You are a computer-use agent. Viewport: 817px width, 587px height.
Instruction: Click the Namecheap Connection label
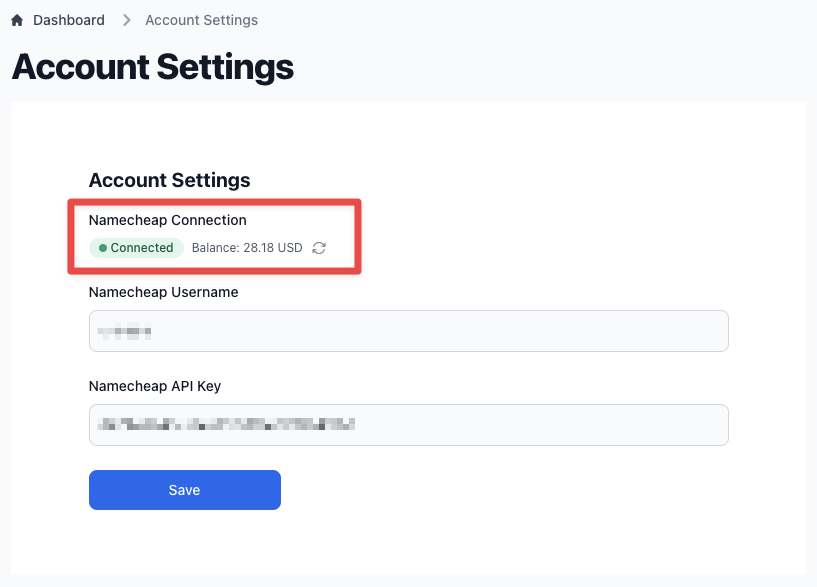(167, 220)
